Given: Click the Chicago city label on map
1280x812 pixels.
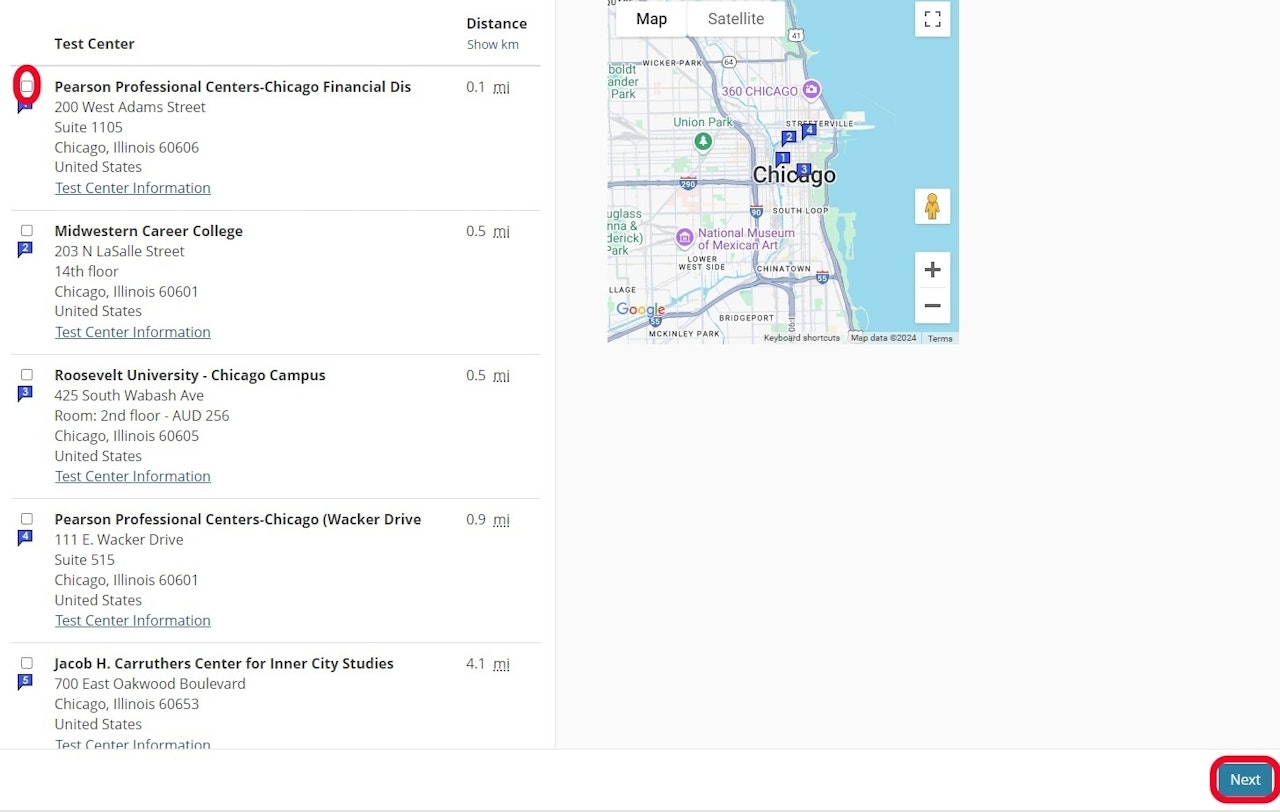Looking at the screenshot, I should coord(794,175).
